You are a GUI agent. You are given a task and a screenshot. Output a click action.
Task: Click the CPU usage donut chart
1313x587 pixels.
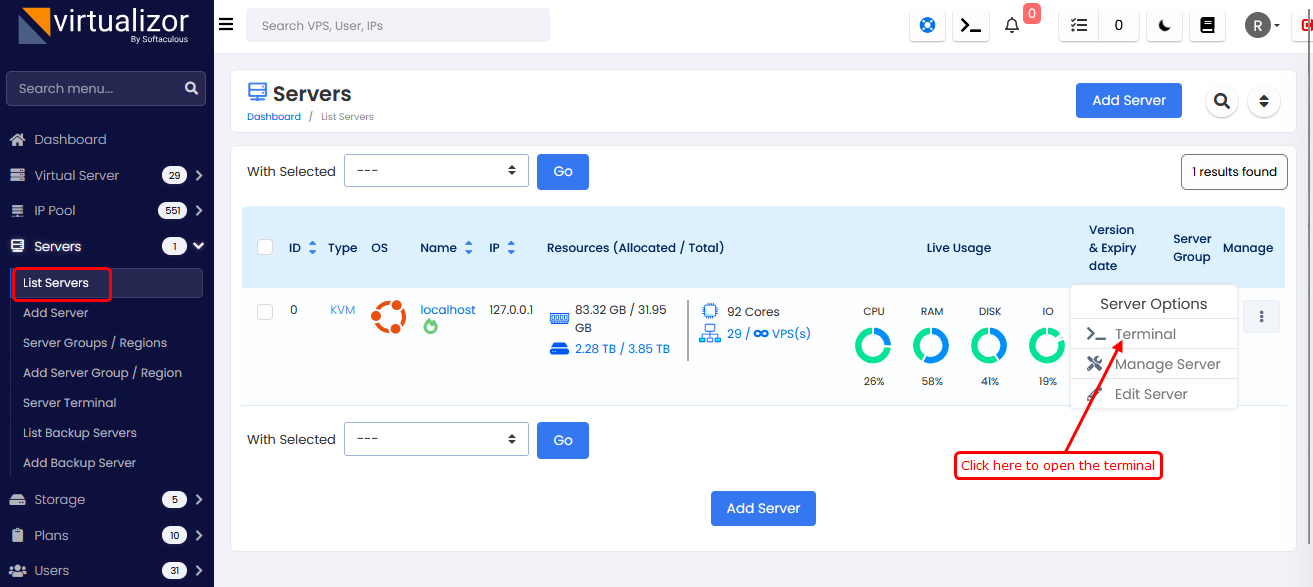873,346
